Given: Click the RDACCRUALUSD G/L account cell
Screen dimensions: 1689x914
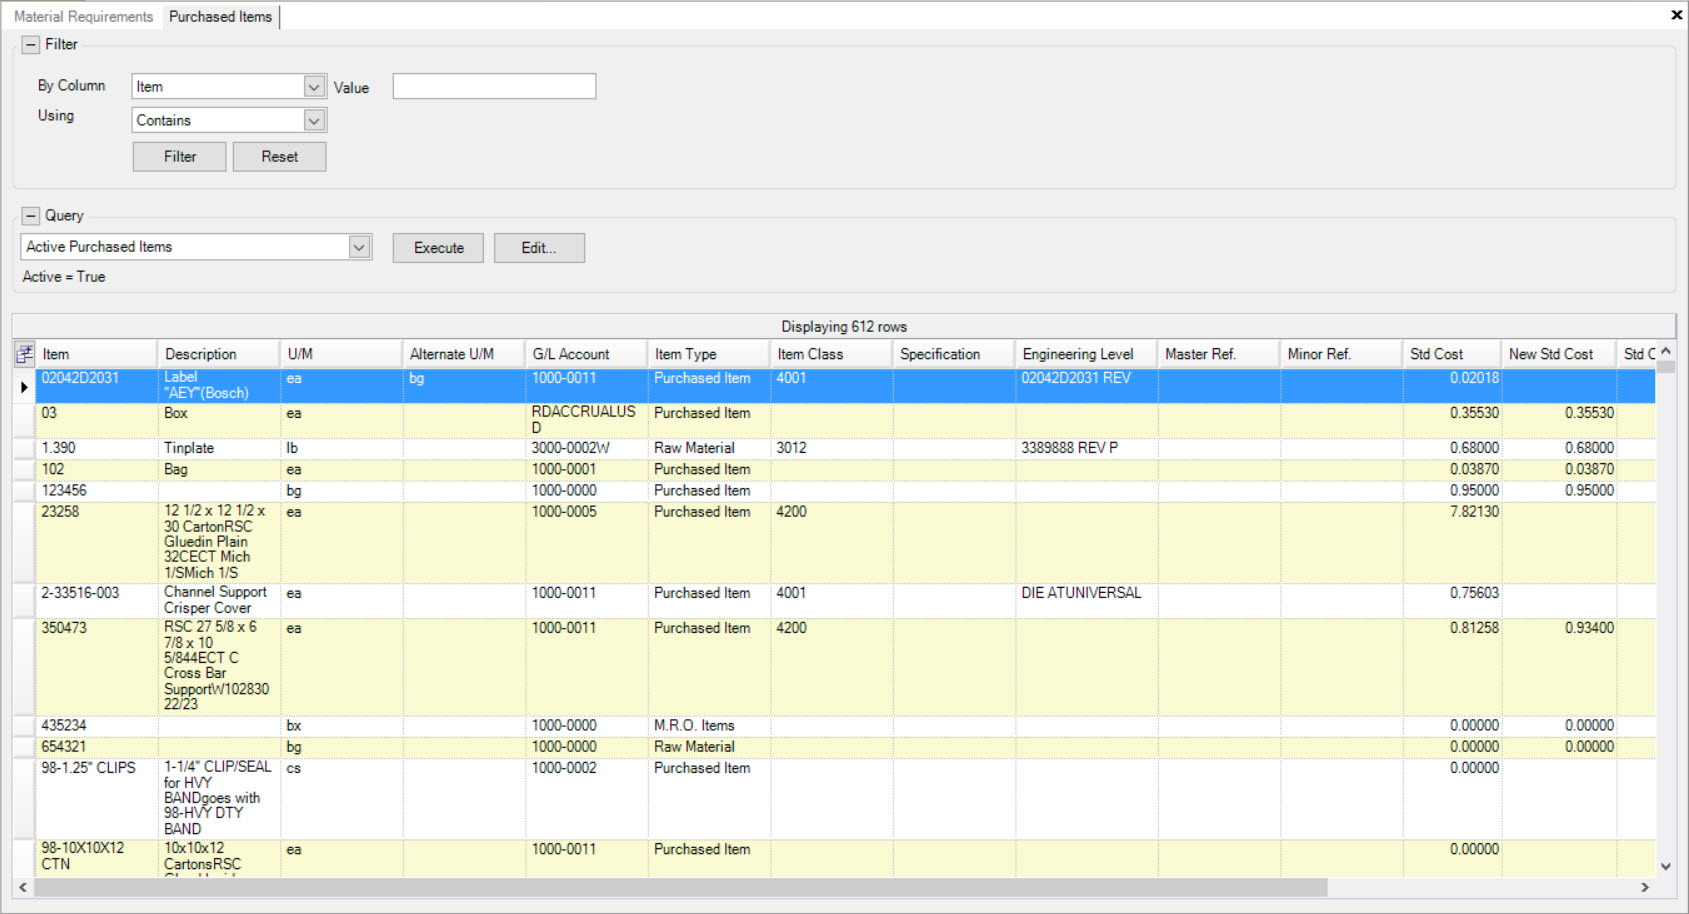Looking at the screenshot, I should pos(586,421).
